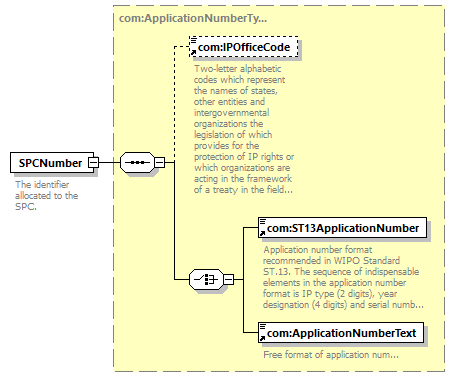Select the SPCNumber element box
The image size is (455, 377).
[52, 163]
